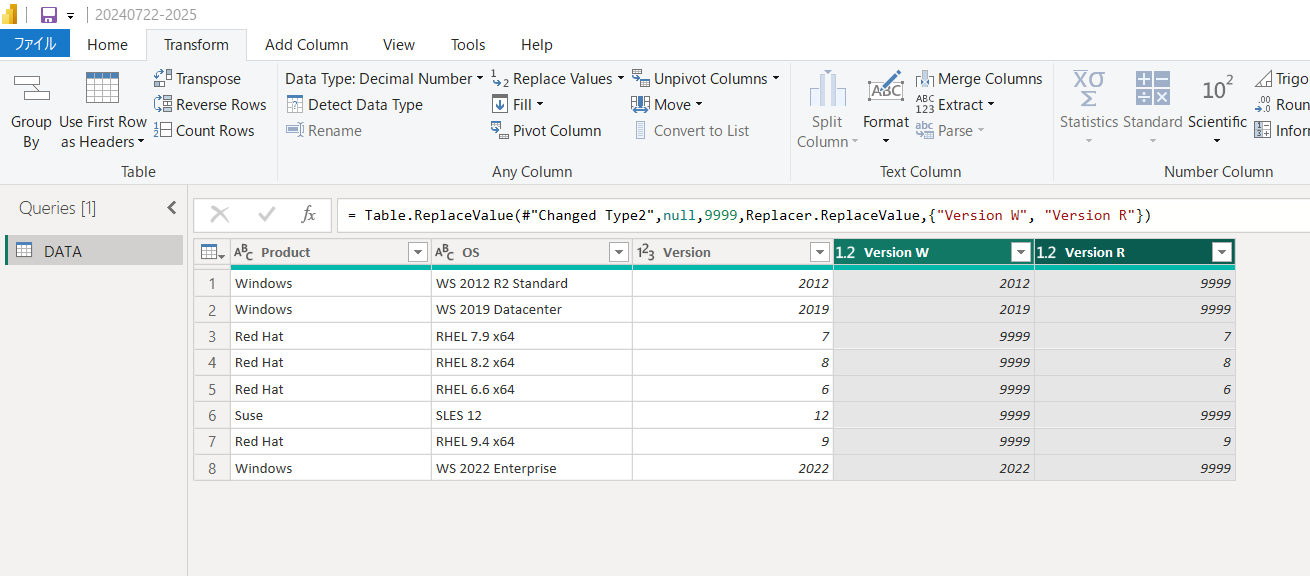1310x576 pixels.
Task: Open the ファイル file menu
Action: [x=35, y=44]
